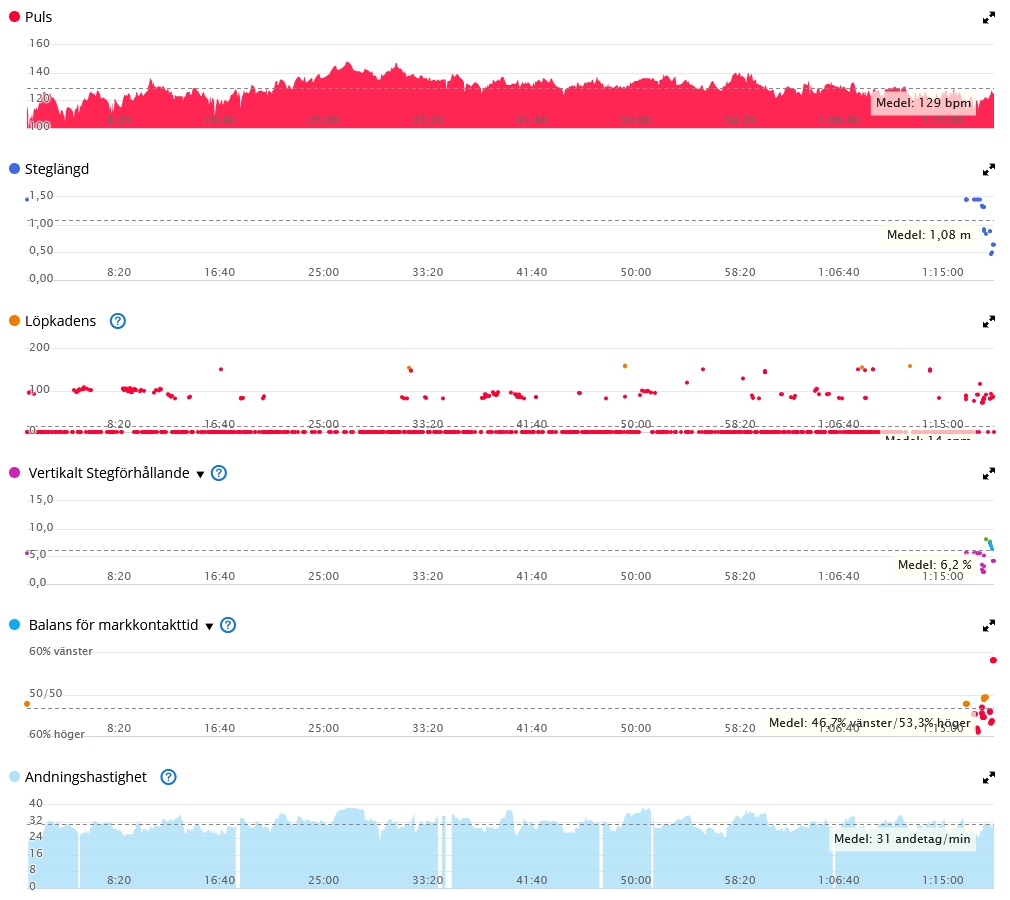Click the '50/50' balance axis label
The height and width of the screenshot is (900, 1010).
click(46, 694)
